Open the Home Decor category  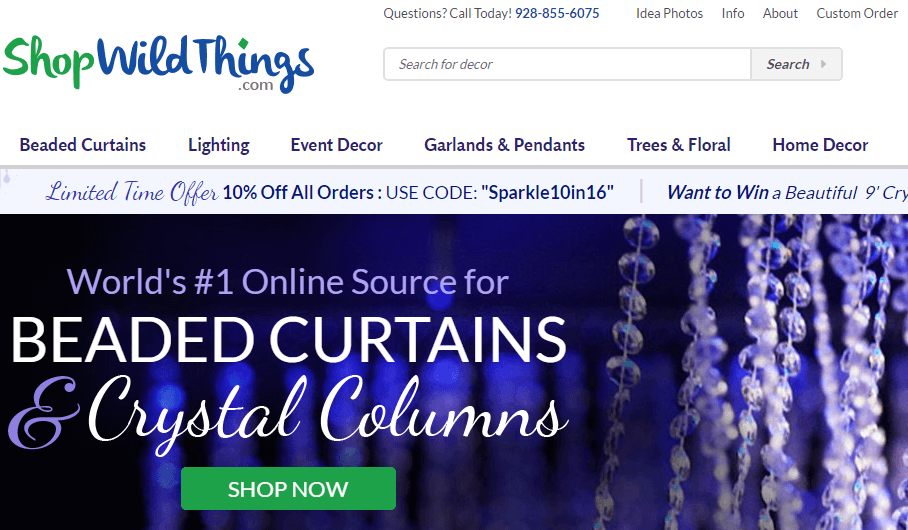click(x=820, y=145)
